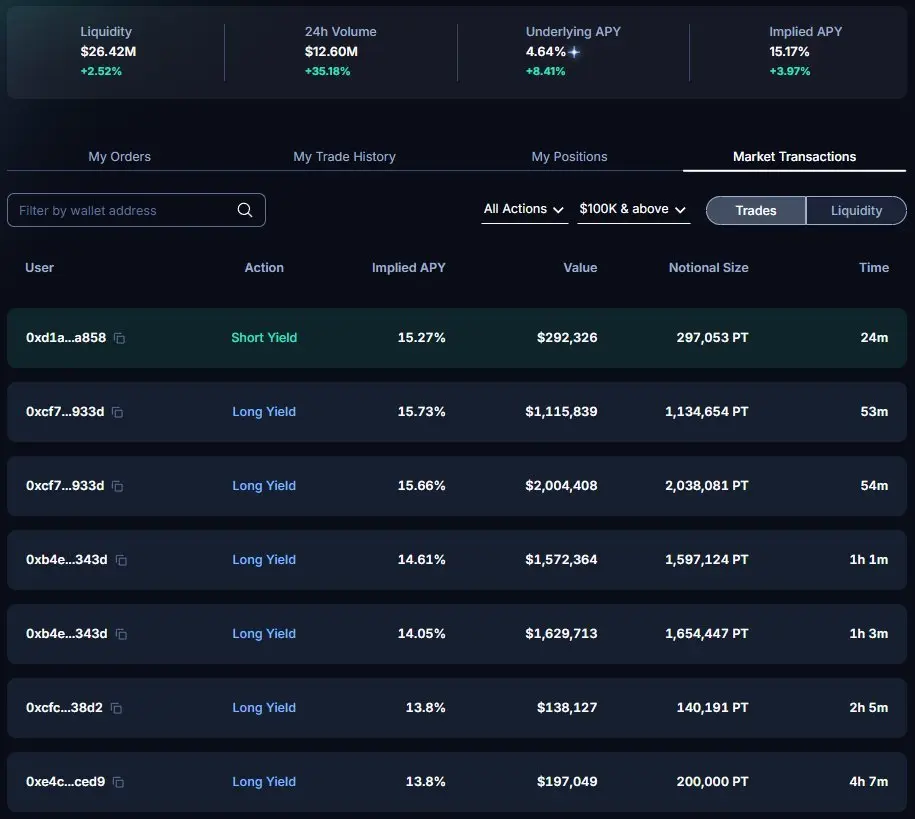Image resolution: width=915 pixels, height=819 pixels.
Task: Copy the 0xb4e...343d address in 1h 1m row
Action: pyautogui.click(x=121, y=560)
